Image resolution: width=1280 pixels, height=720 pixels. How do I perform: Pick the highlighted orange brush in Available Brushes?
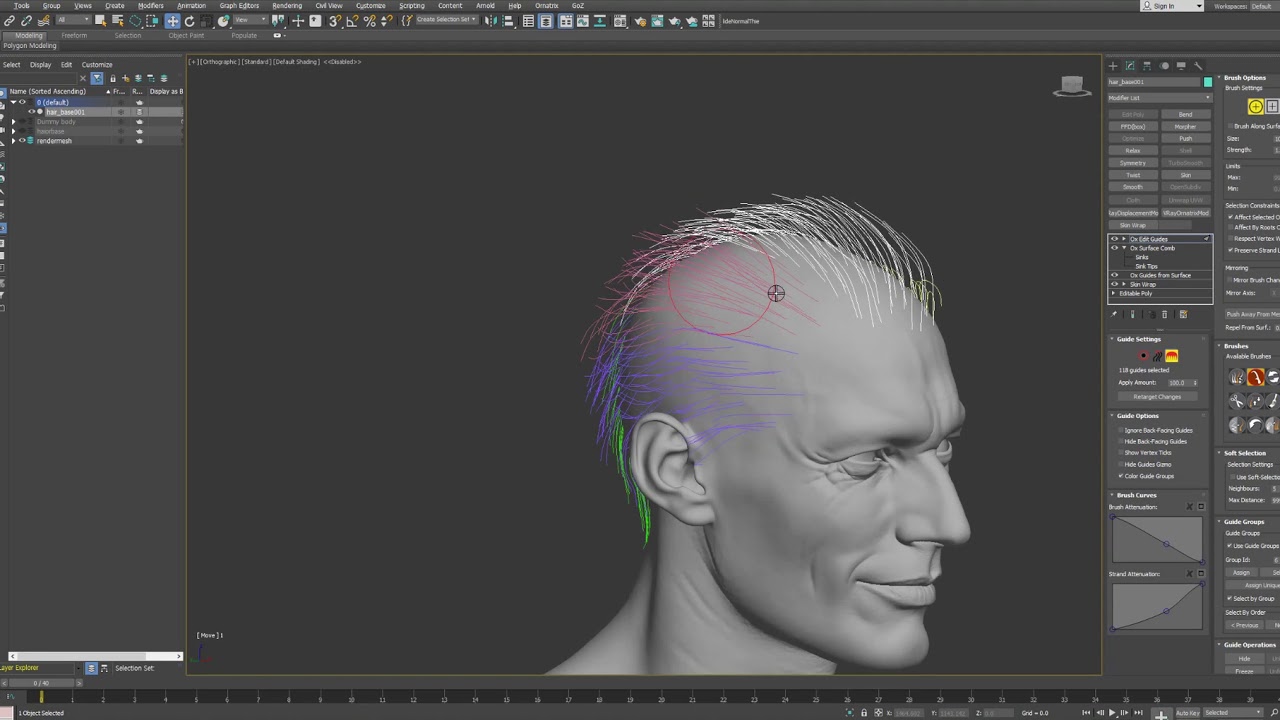(x=1255, y=377)
